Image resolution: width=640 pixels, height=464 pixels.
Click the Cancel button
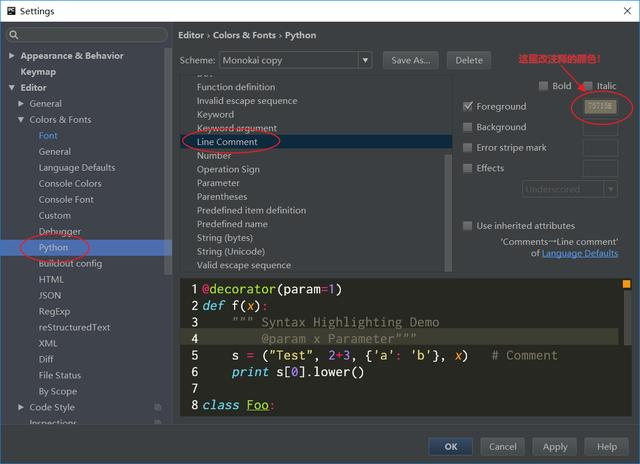click(x=502, y=446)
